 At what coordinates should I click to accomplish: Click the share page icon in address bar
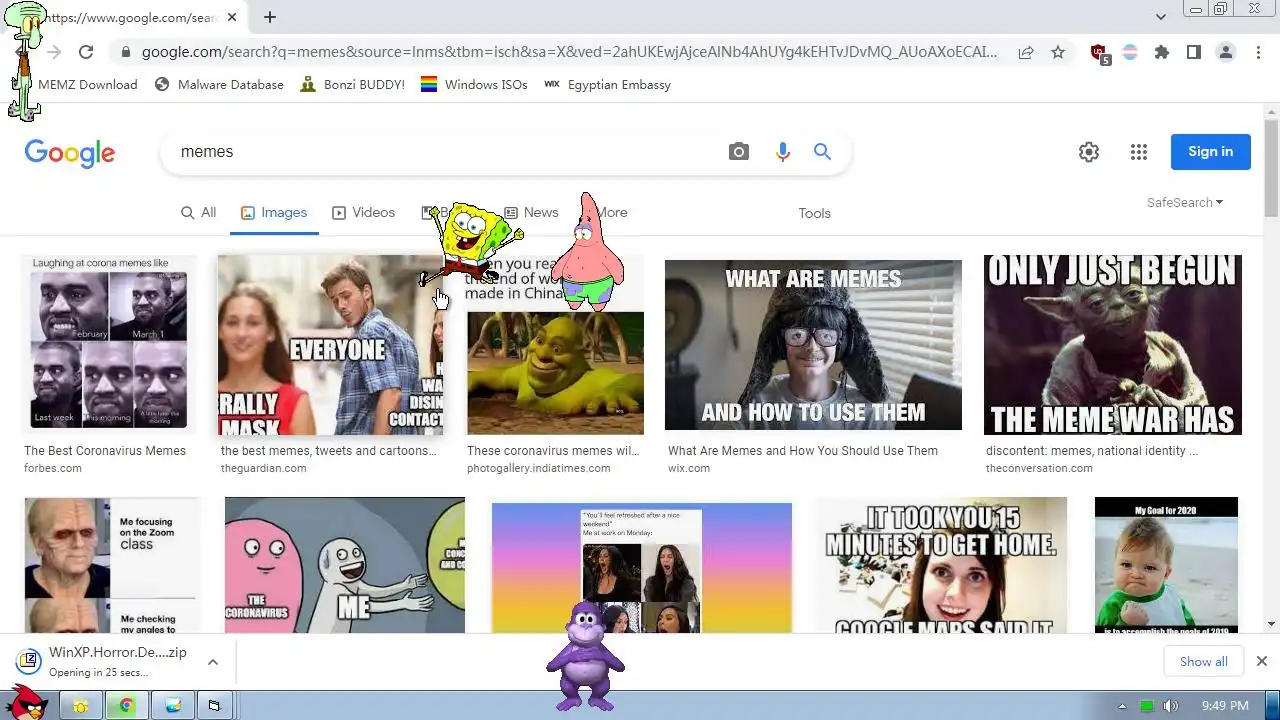(x=1026, y=52)
